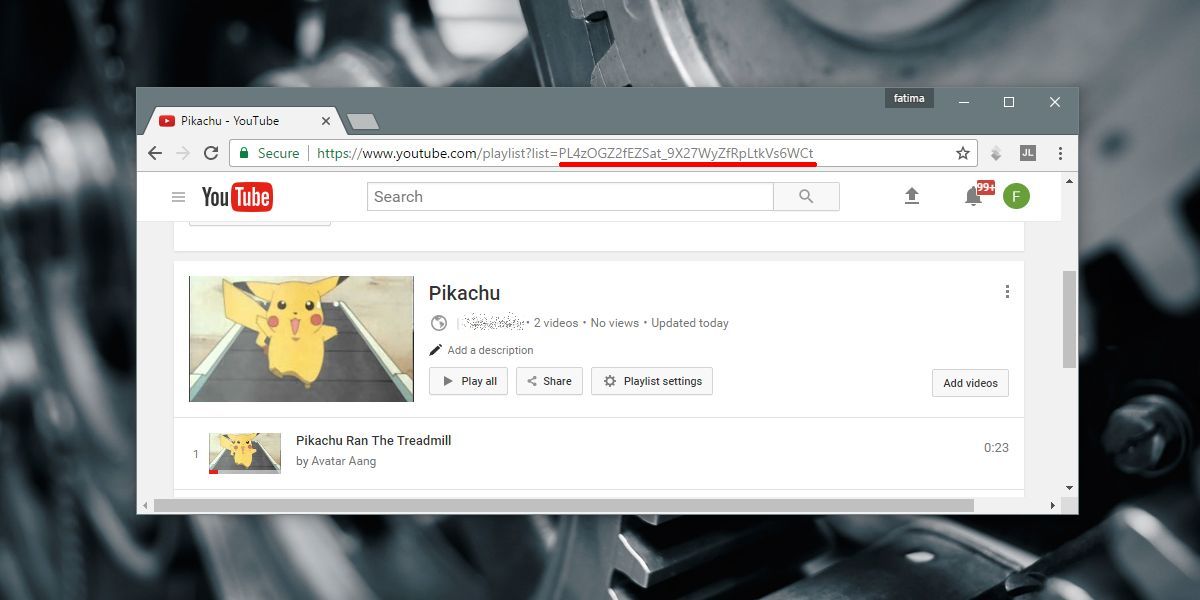Click the vertical scrollbar up arrow
This screenshot has width=1200, height=600.
[1069, 181]
